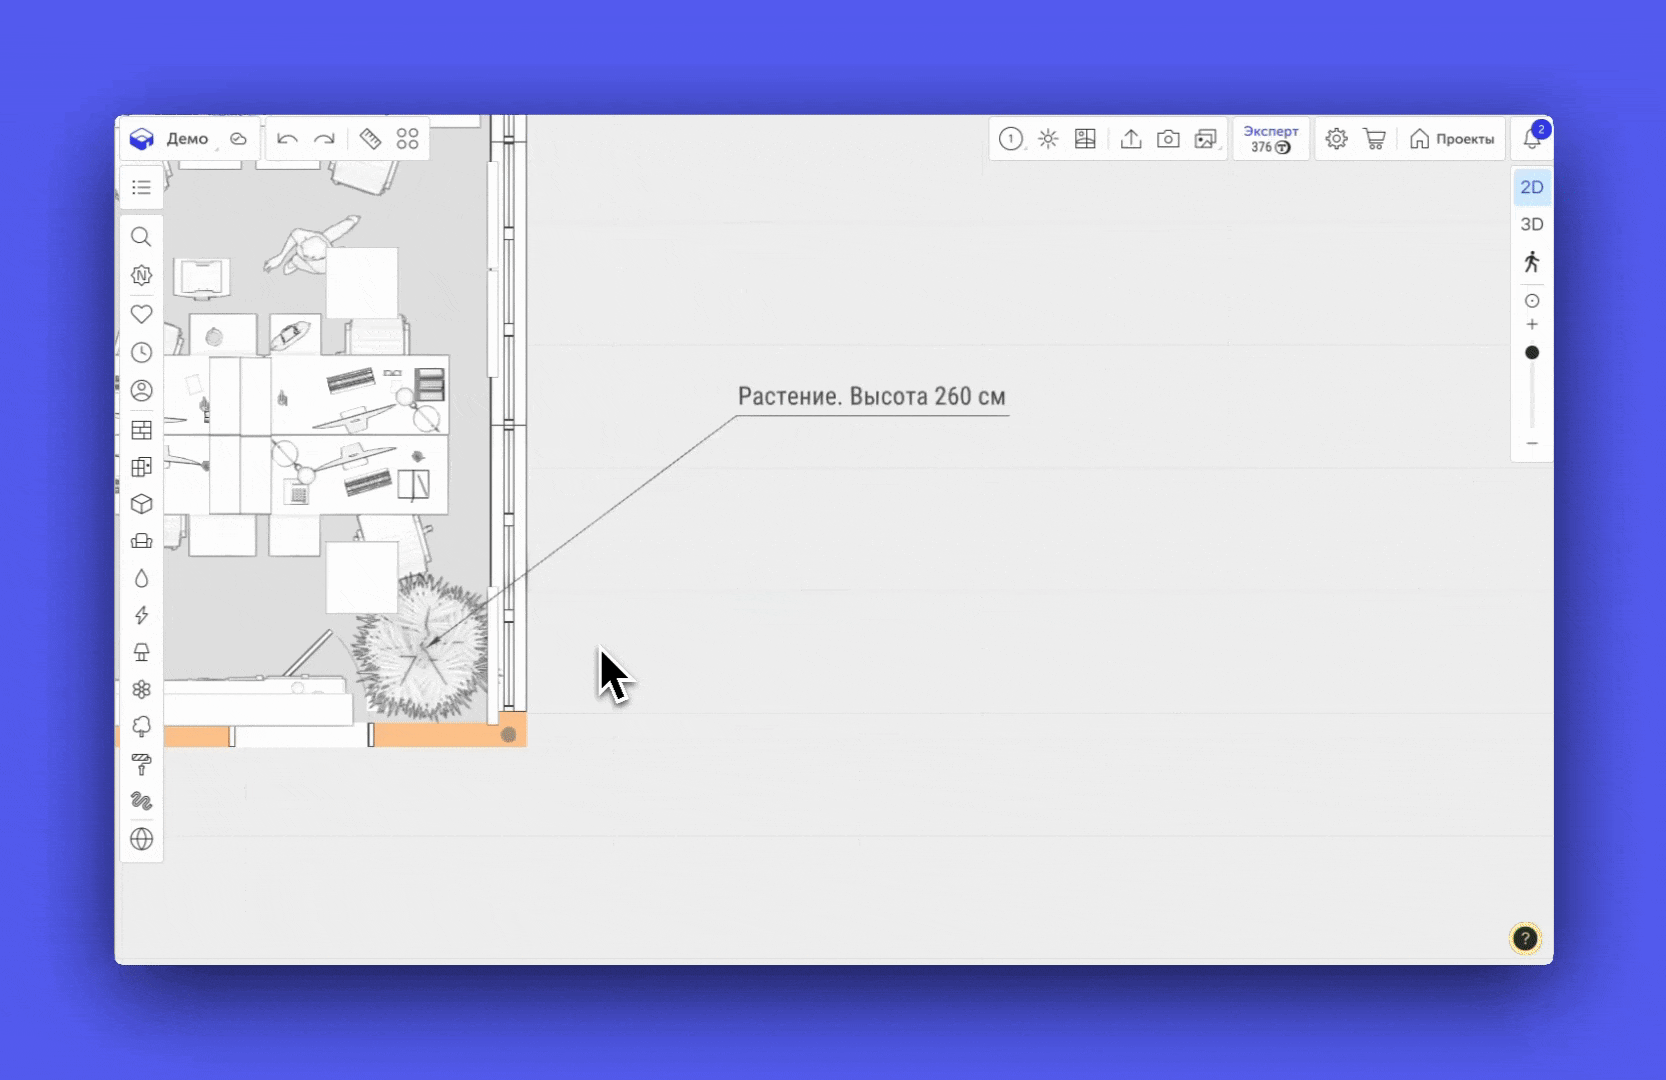Open the renders gallery images icon
The image size is (1666, 1080).
(x=1206, y=139)
